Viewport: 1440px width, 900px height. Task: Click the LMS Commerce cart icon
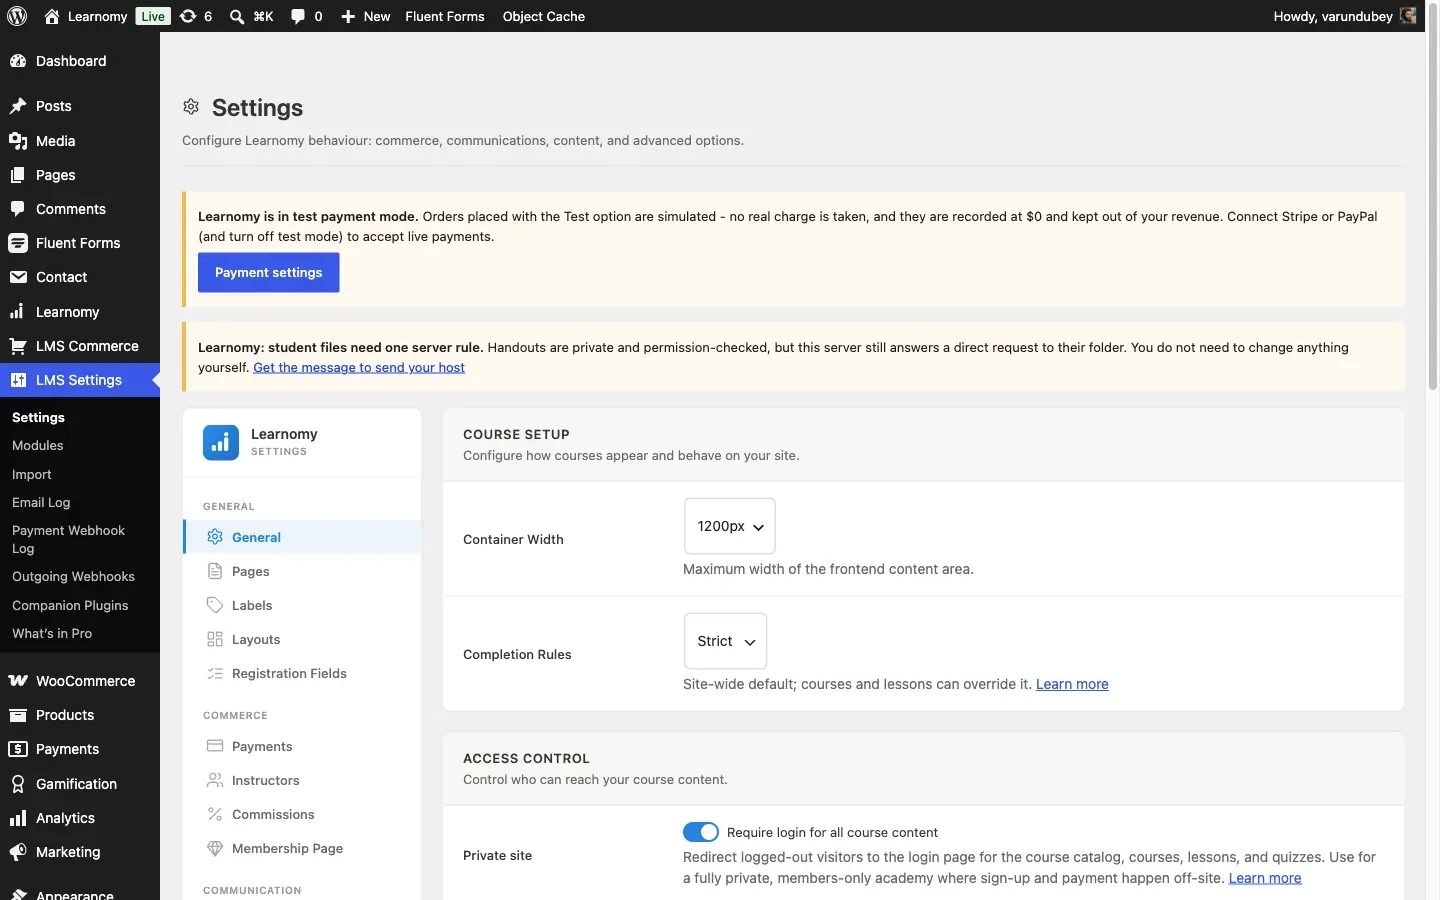[x=18, y=346]
